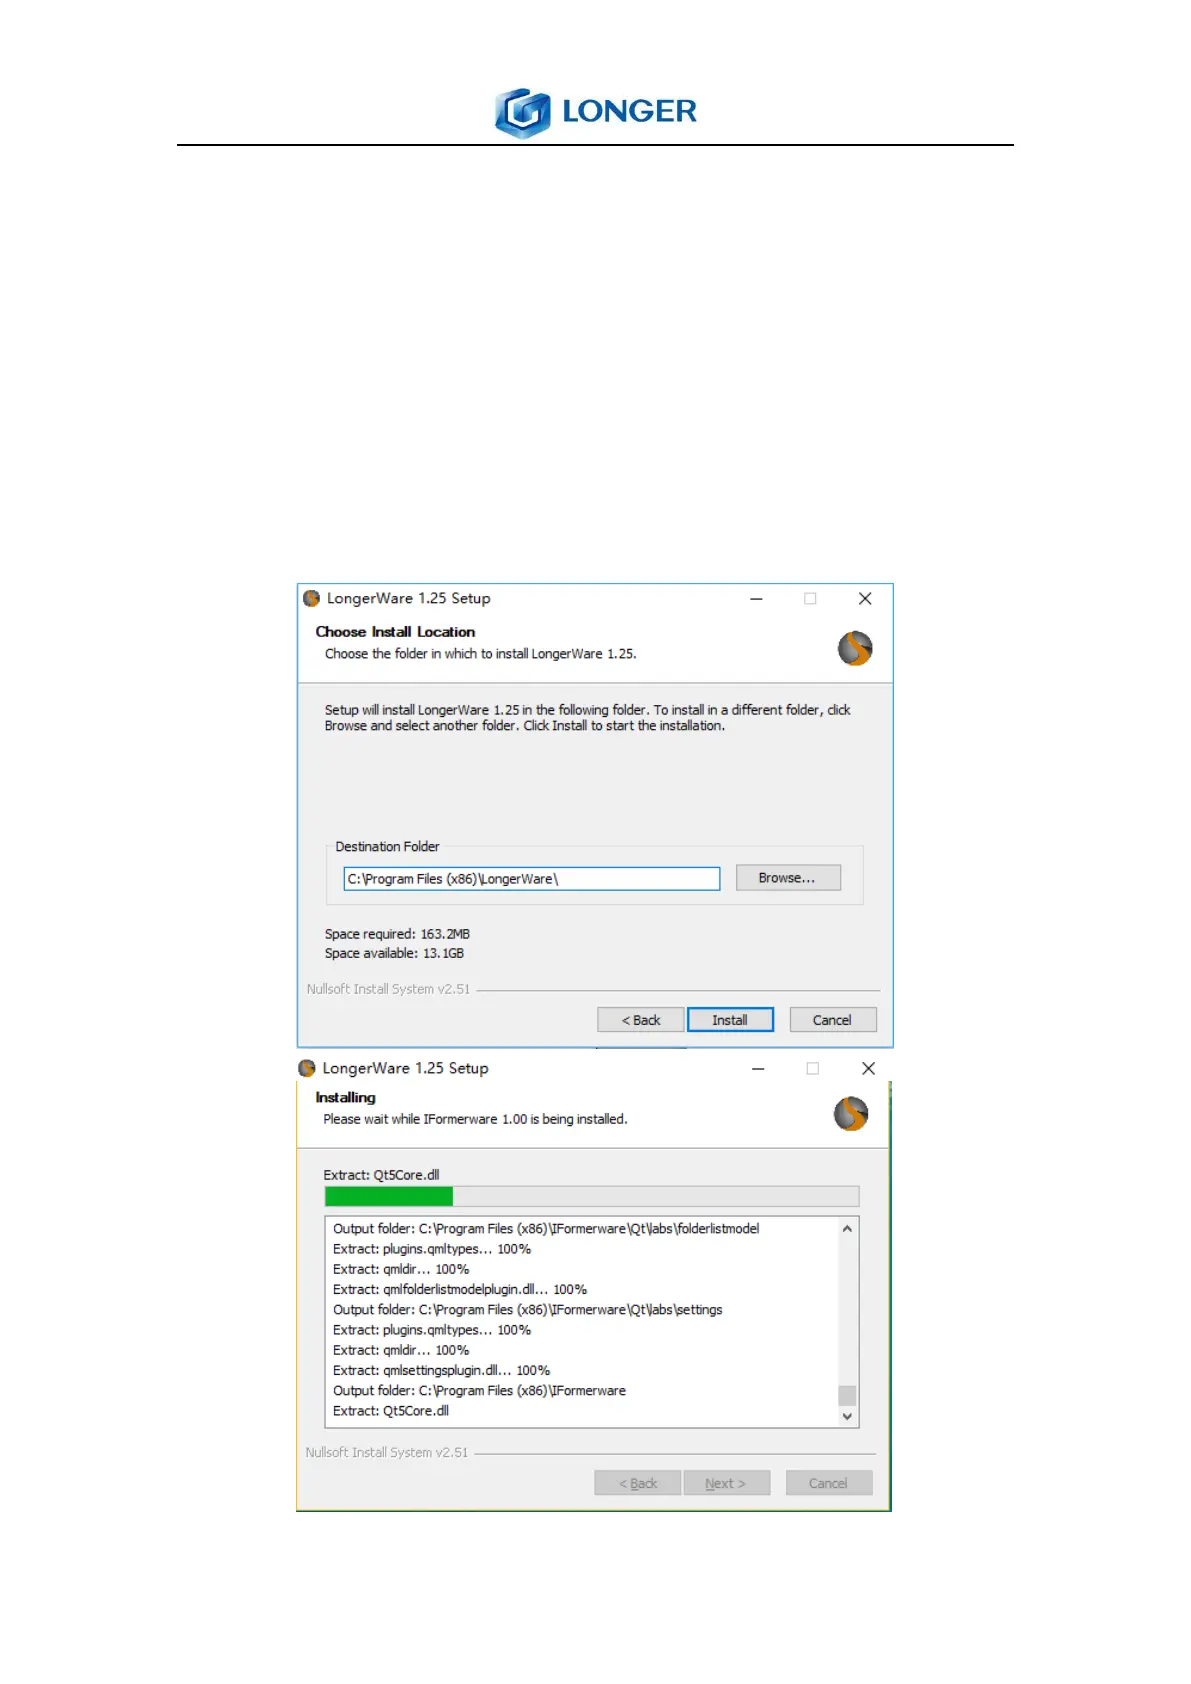The width and height of the screenshot is (1191, 1684).
Task: Click the Next > button in the Installing window
Action: (x=727, y=1483)
